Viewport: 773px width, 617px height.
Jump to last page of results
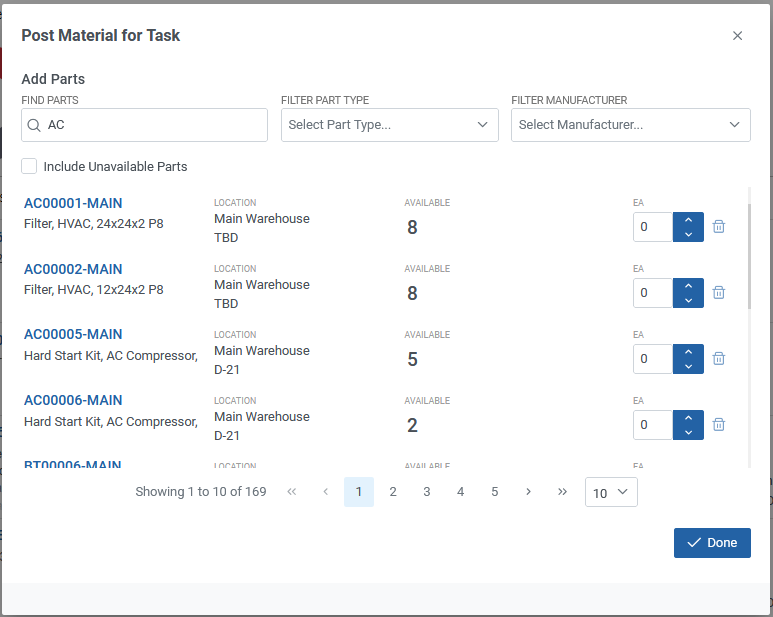click(x=562, y=492)
